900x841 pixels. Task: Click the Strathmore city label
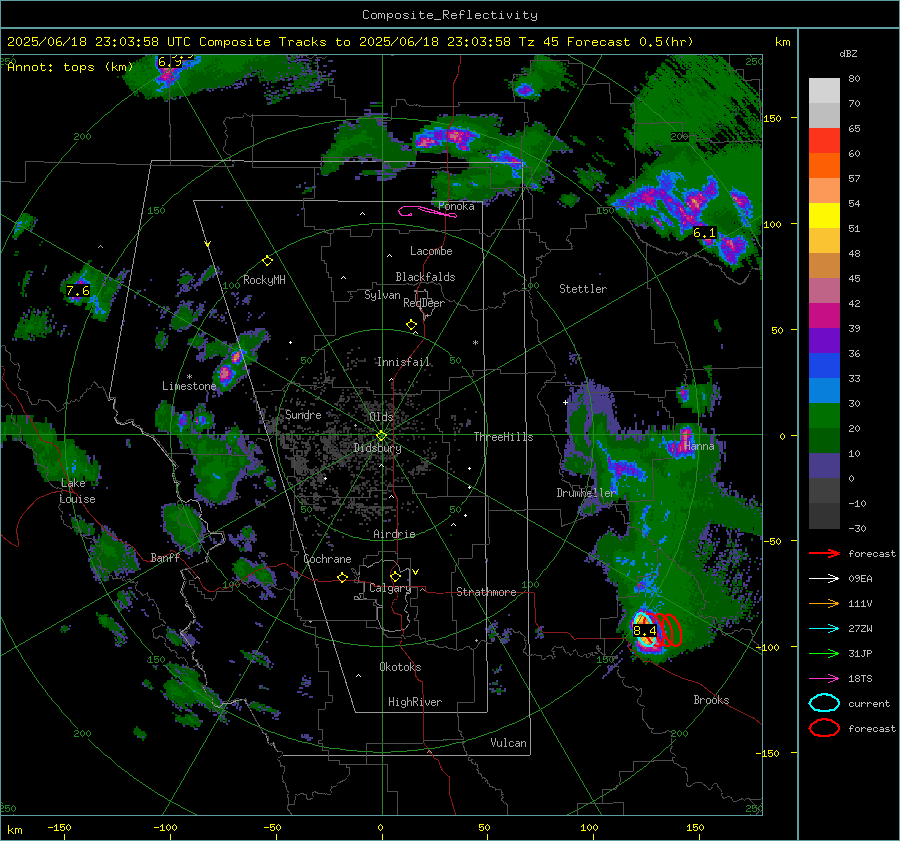(486, 592)
